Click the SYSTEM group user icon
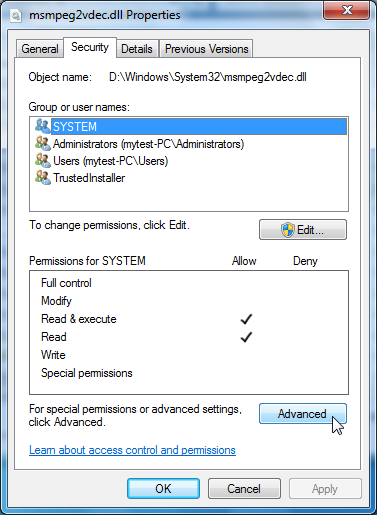The width and height of the screenshot is (377, 515). click(42, 126)
